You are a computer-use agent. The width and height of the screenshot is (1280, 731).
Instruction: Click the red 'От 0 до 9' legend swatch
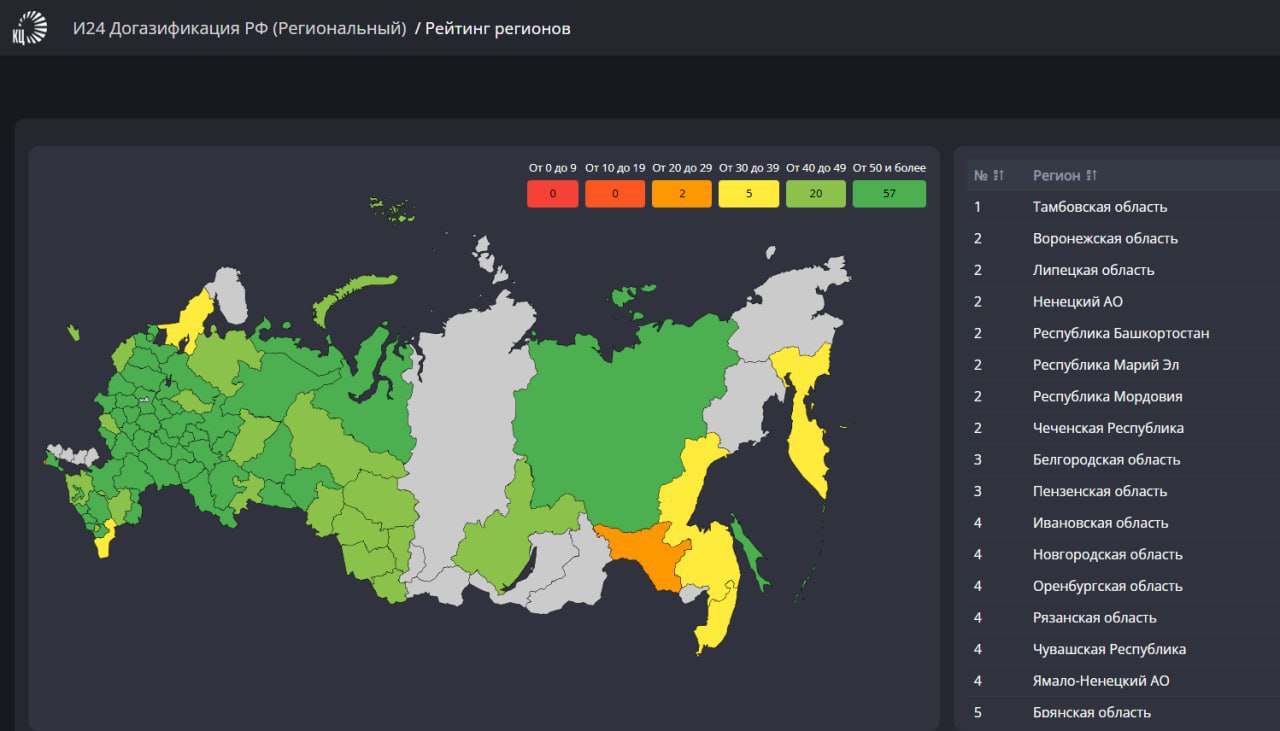(552, 194)
